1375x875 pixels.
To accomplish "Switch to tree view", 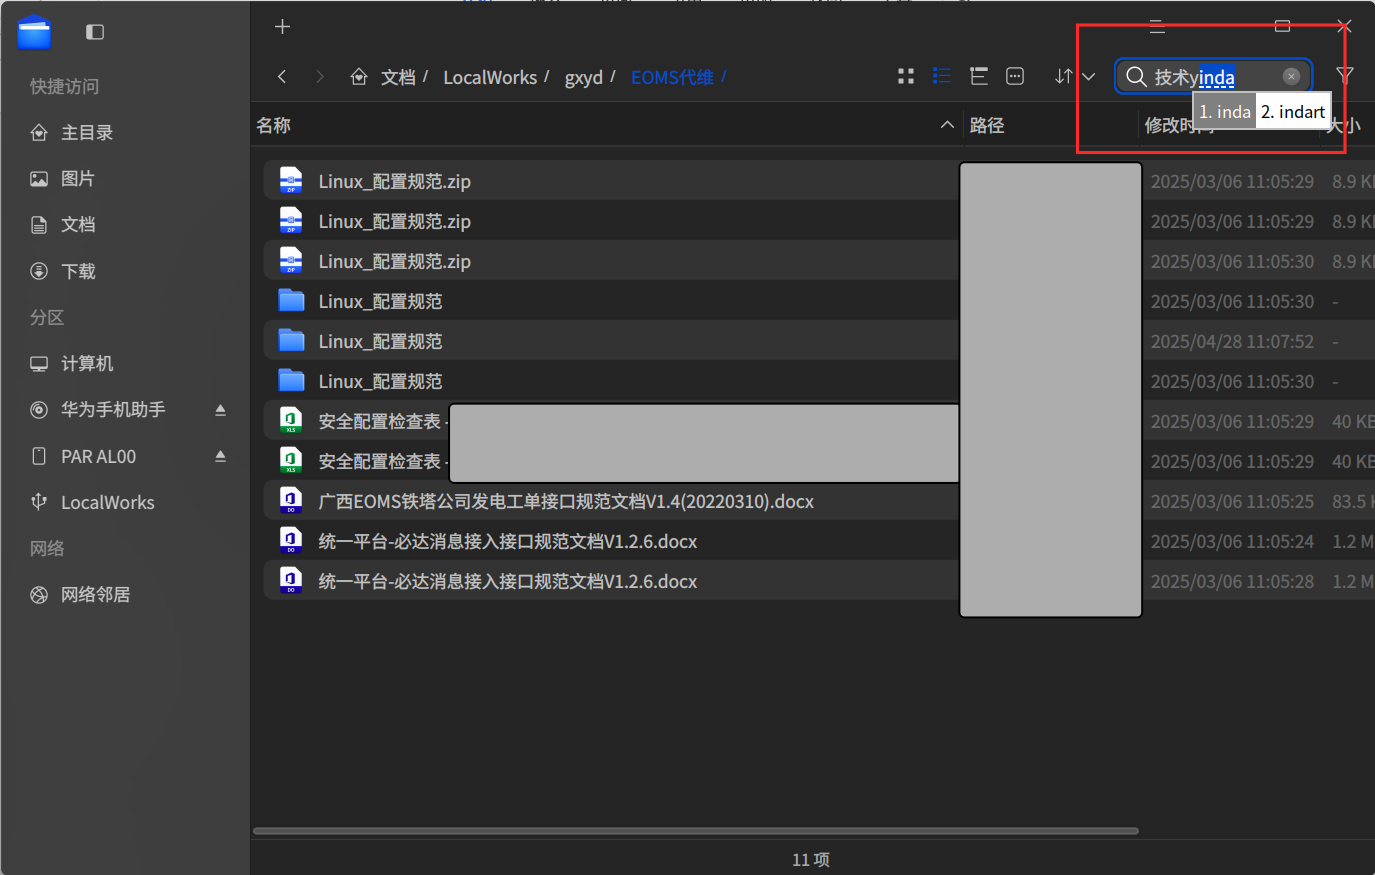I will tap(979, 76).
